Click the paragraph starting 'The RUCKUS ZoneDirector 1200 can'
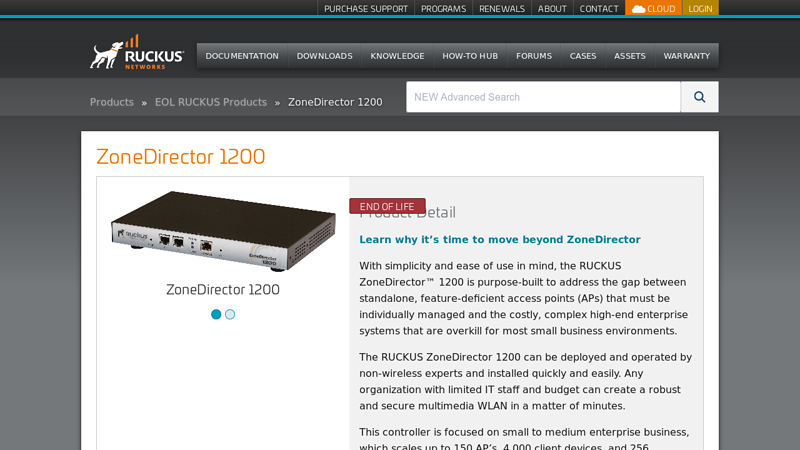This screenshot has height=450, width=800. pos(526,382)
